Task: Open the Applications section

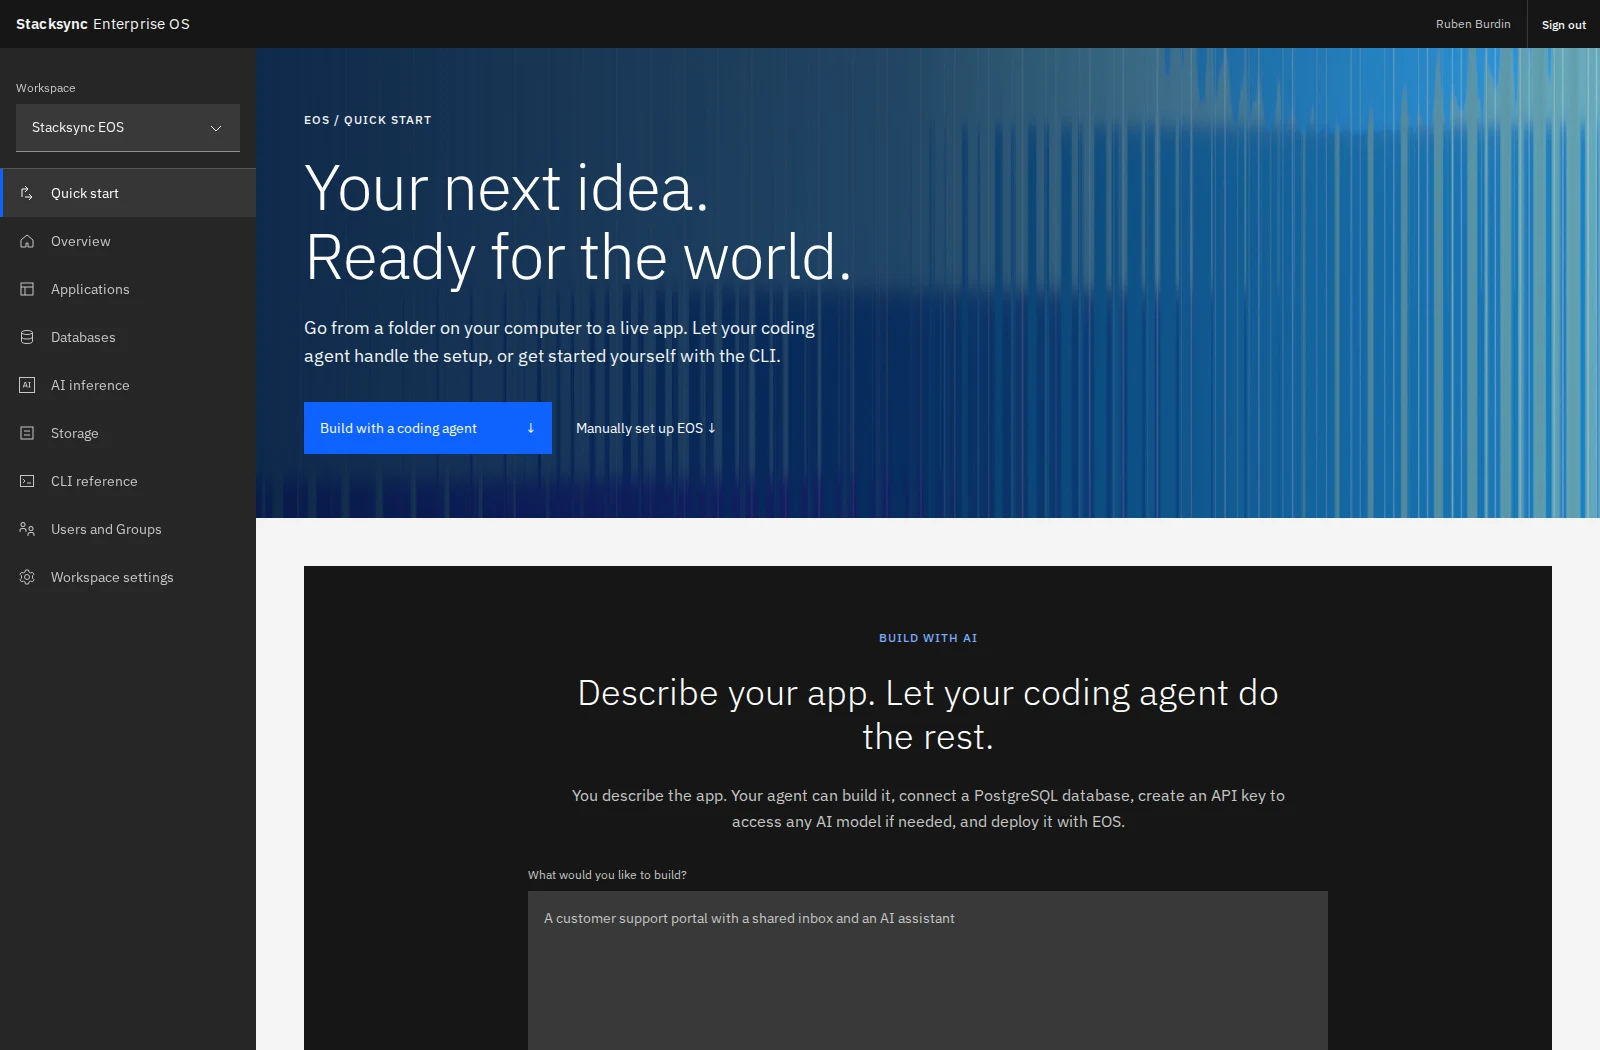Action: 128,289
